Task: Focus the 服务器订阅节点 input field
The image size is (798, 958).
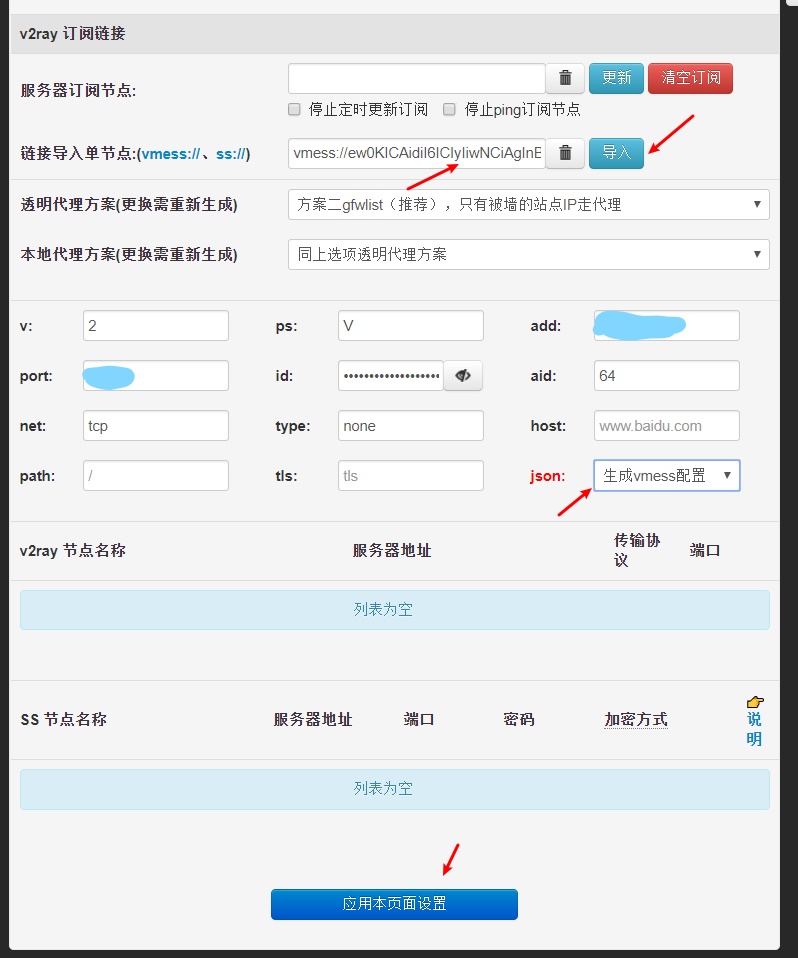Action: point(416,78)
